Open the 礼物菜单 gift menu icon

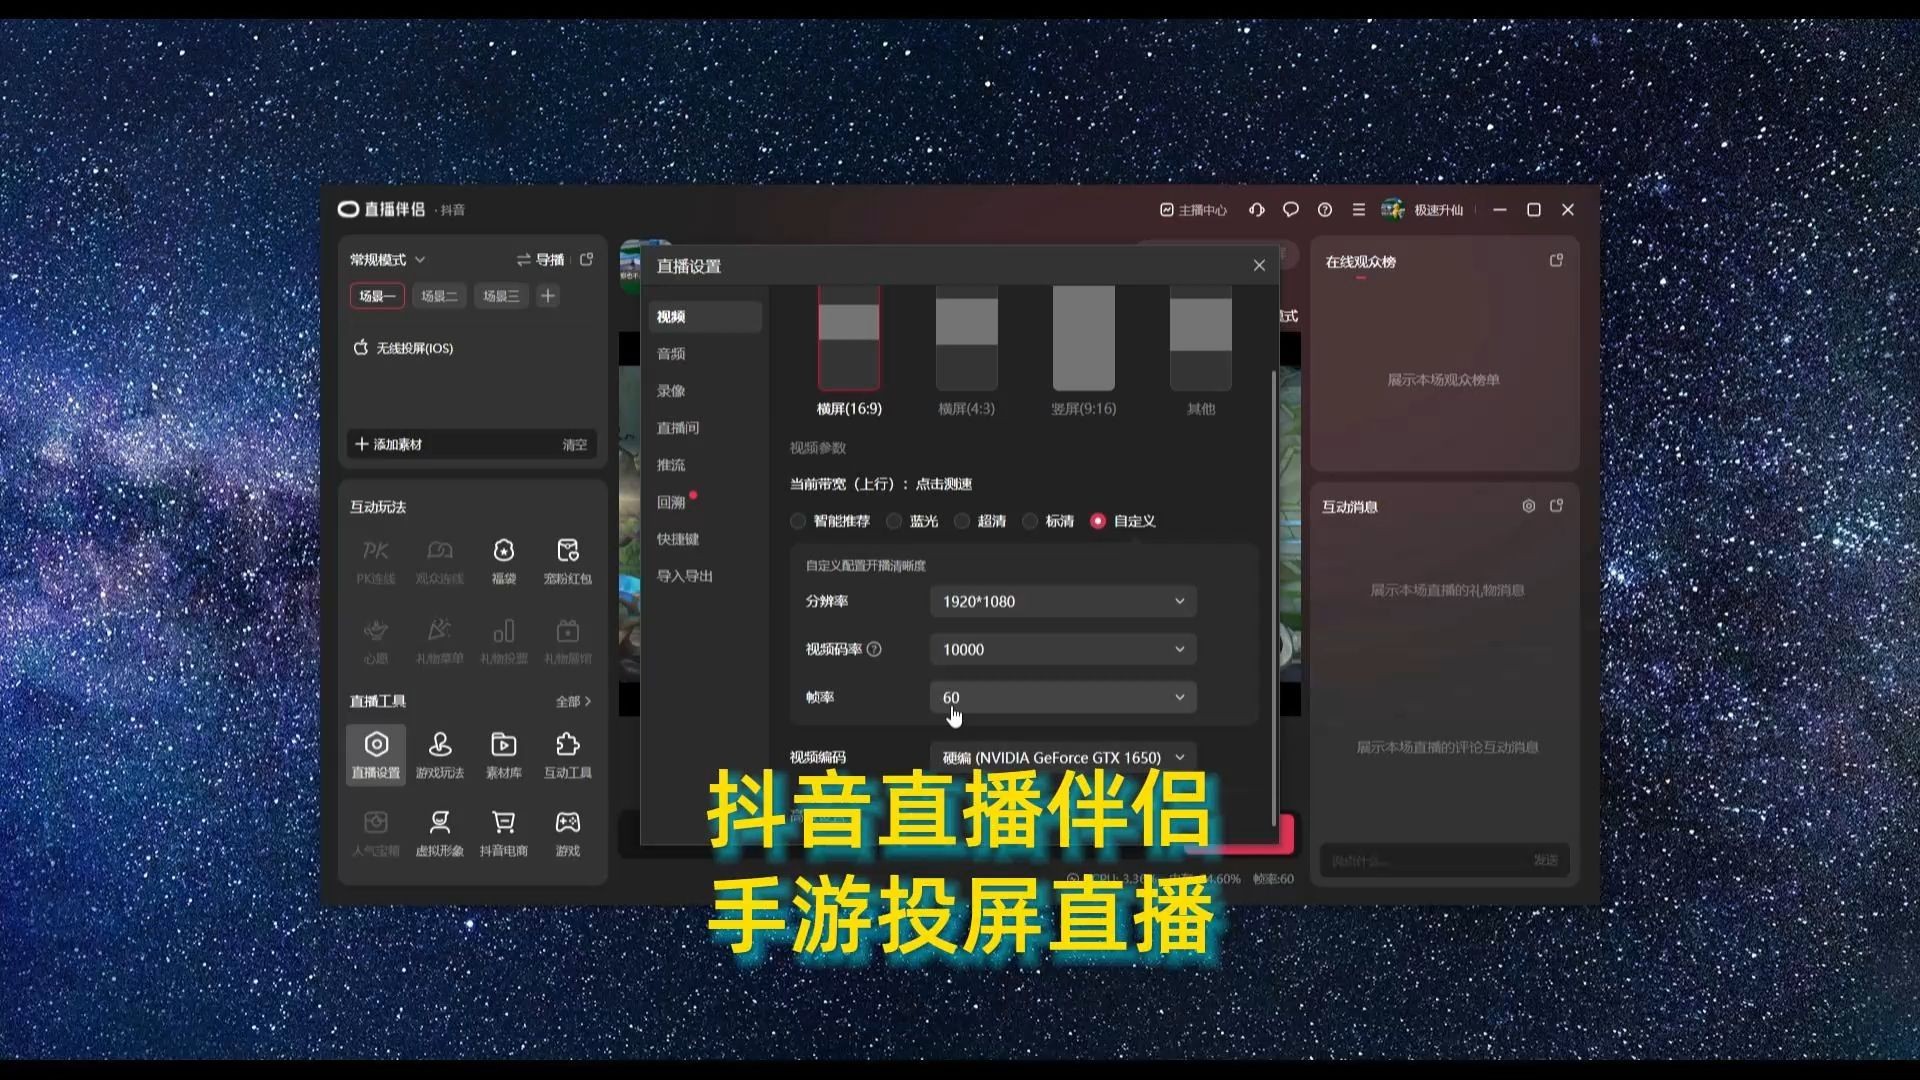440,642
